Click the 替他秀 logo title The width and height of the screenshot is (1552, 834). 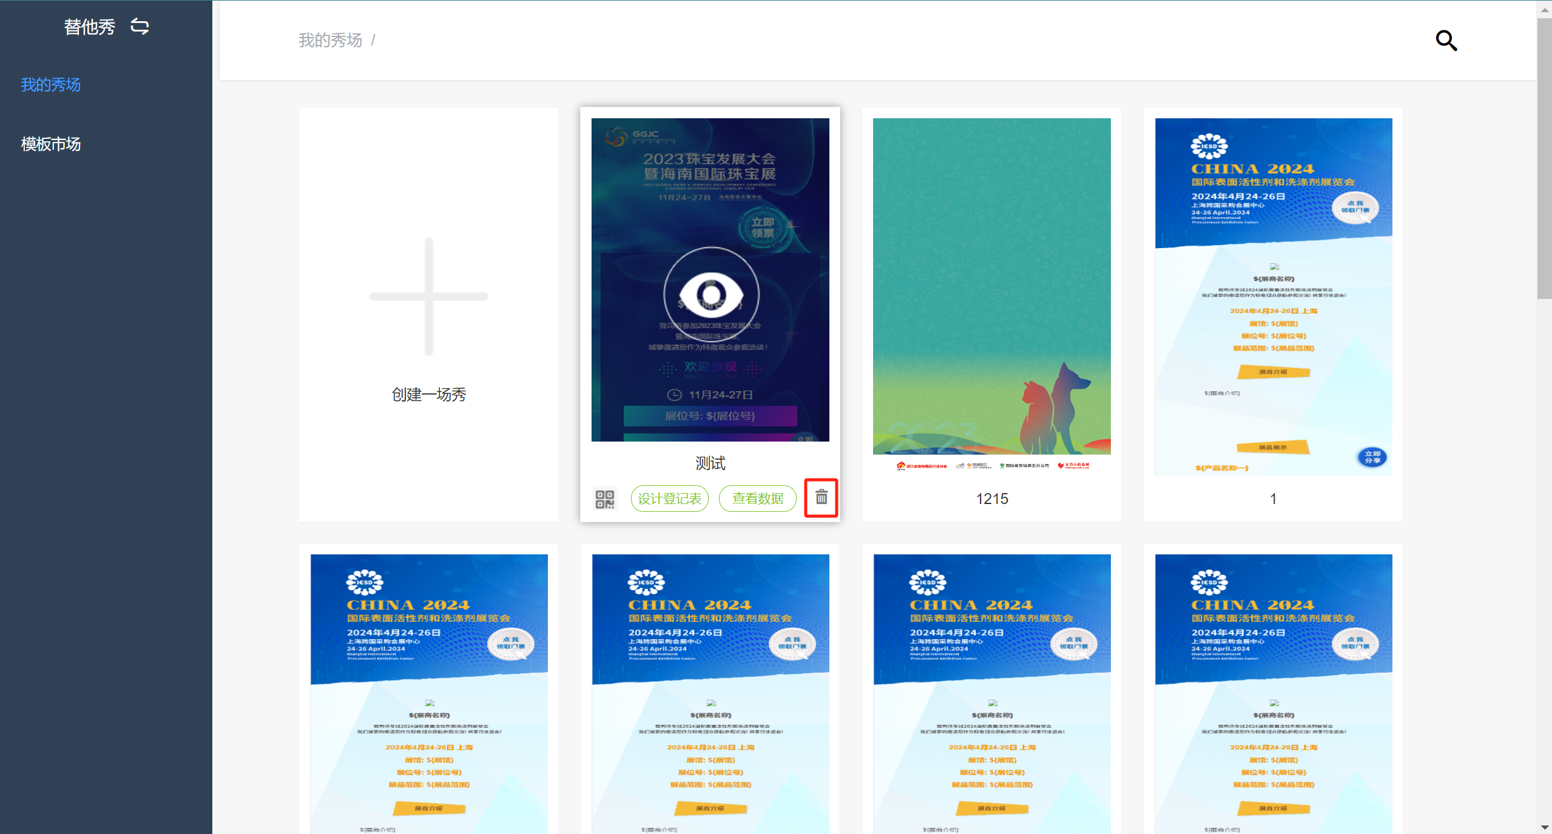pyautogui.click(x=89, y=27)
